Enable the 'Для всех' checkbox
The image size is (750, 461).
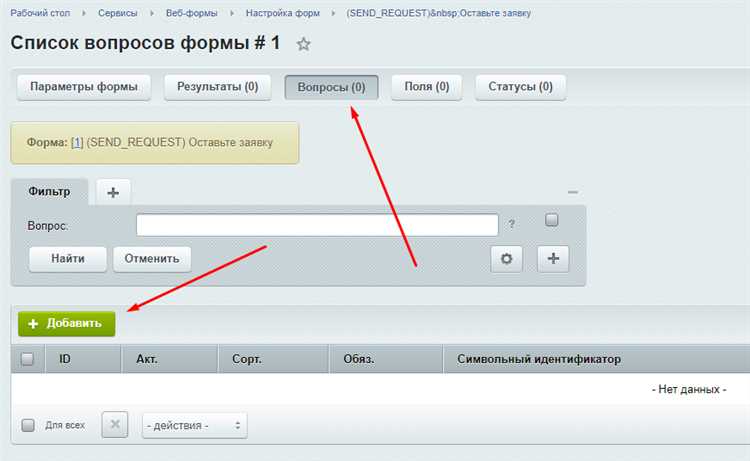(28, 425)
